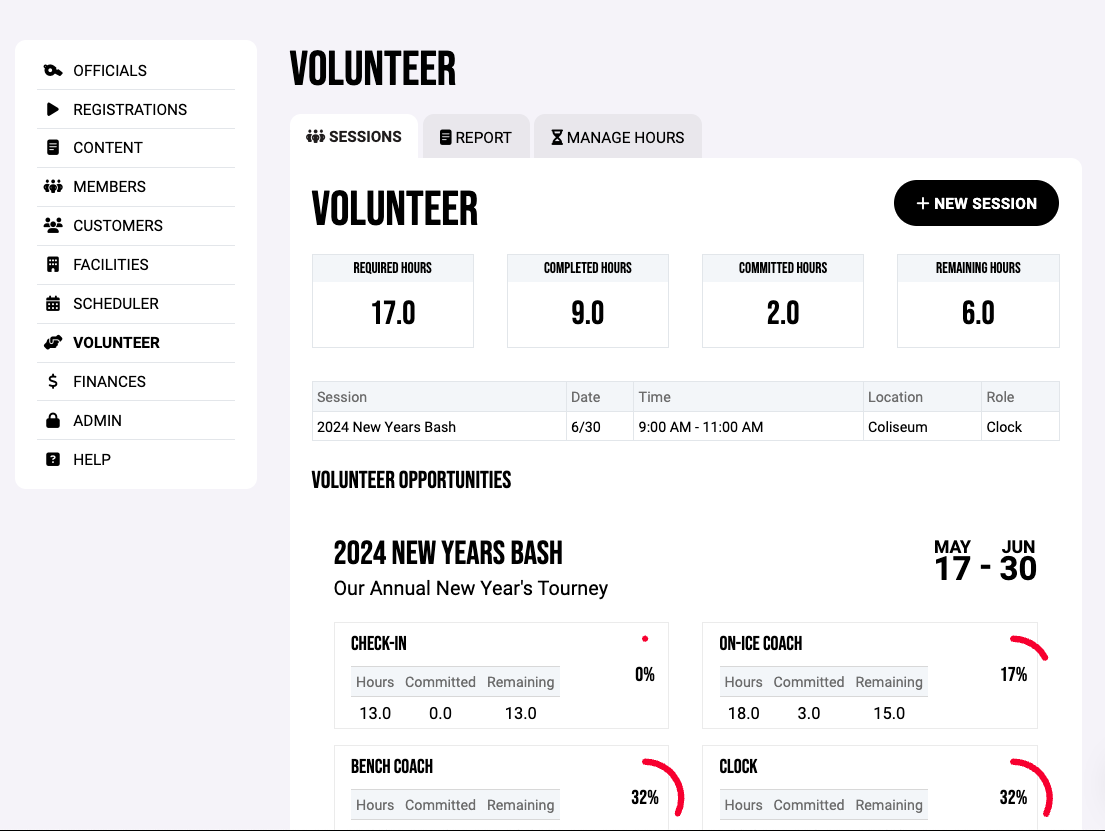This screenshot has height=831, width=1105.
Task: Click the Scheduler calendar icon
Action: [53, 304]
